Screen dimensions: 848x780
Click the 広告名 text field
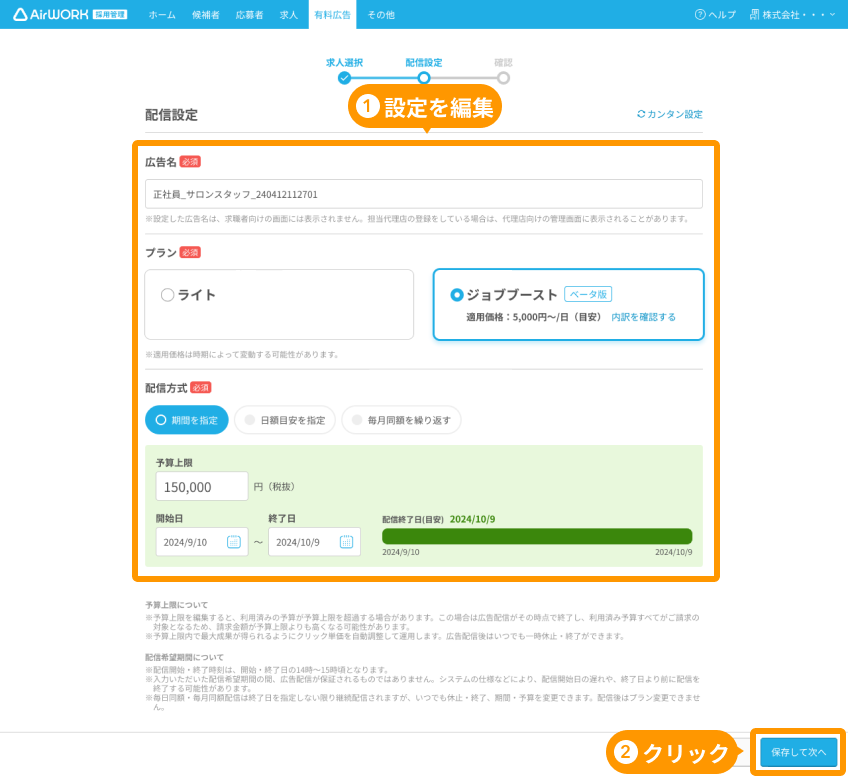point(424,194)
